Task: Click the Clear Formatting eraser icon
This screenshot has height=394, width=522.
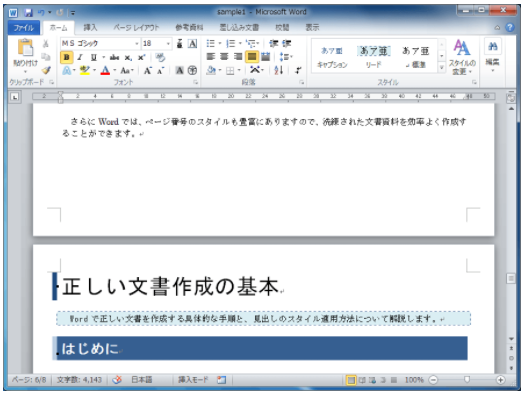Action: click(160, 57)
